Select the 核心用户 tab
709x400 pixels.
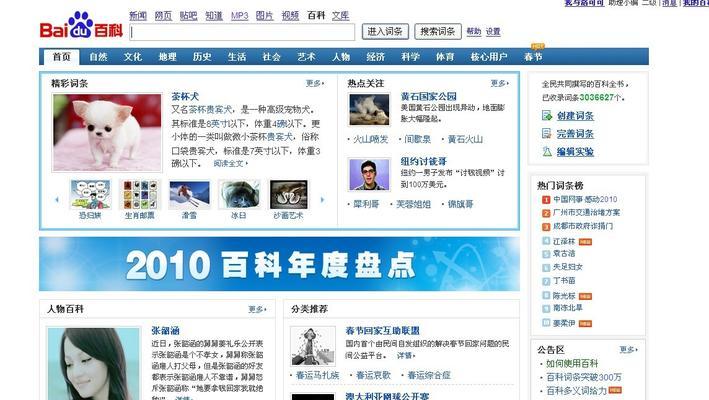[489, 57]
